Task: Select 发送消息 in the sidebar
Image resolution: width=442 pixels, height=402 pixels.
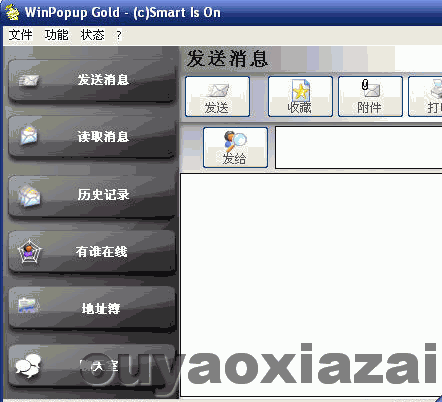Action: [x=92, y=80]
